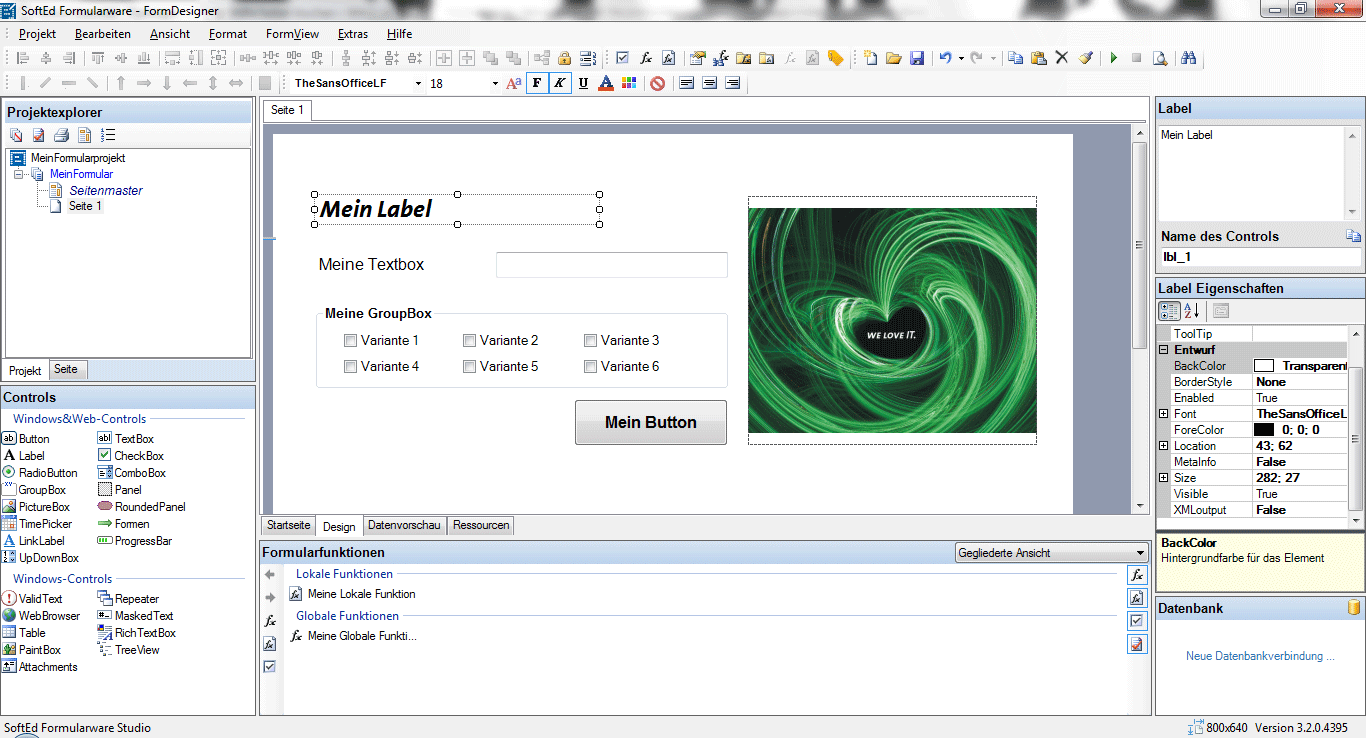Click the fx button right of Formularfunktionen list
The image size is (1366, 738).
(x=1136, y=575)
